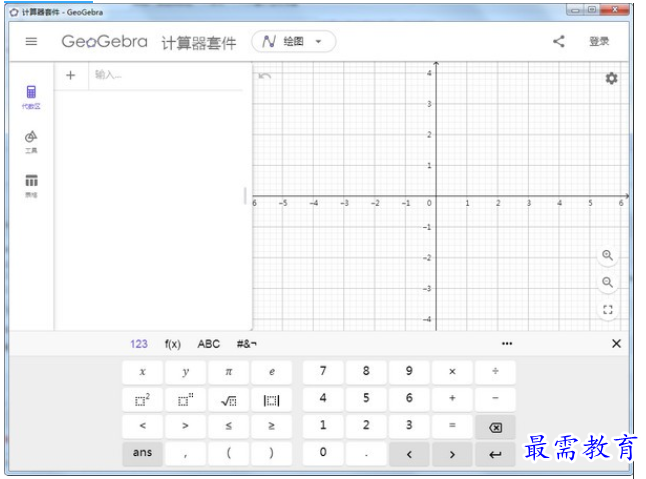646x479 pixels.
Task: Close the virtual keyboard
Action: pyautogui.click(x=616, y=343)
